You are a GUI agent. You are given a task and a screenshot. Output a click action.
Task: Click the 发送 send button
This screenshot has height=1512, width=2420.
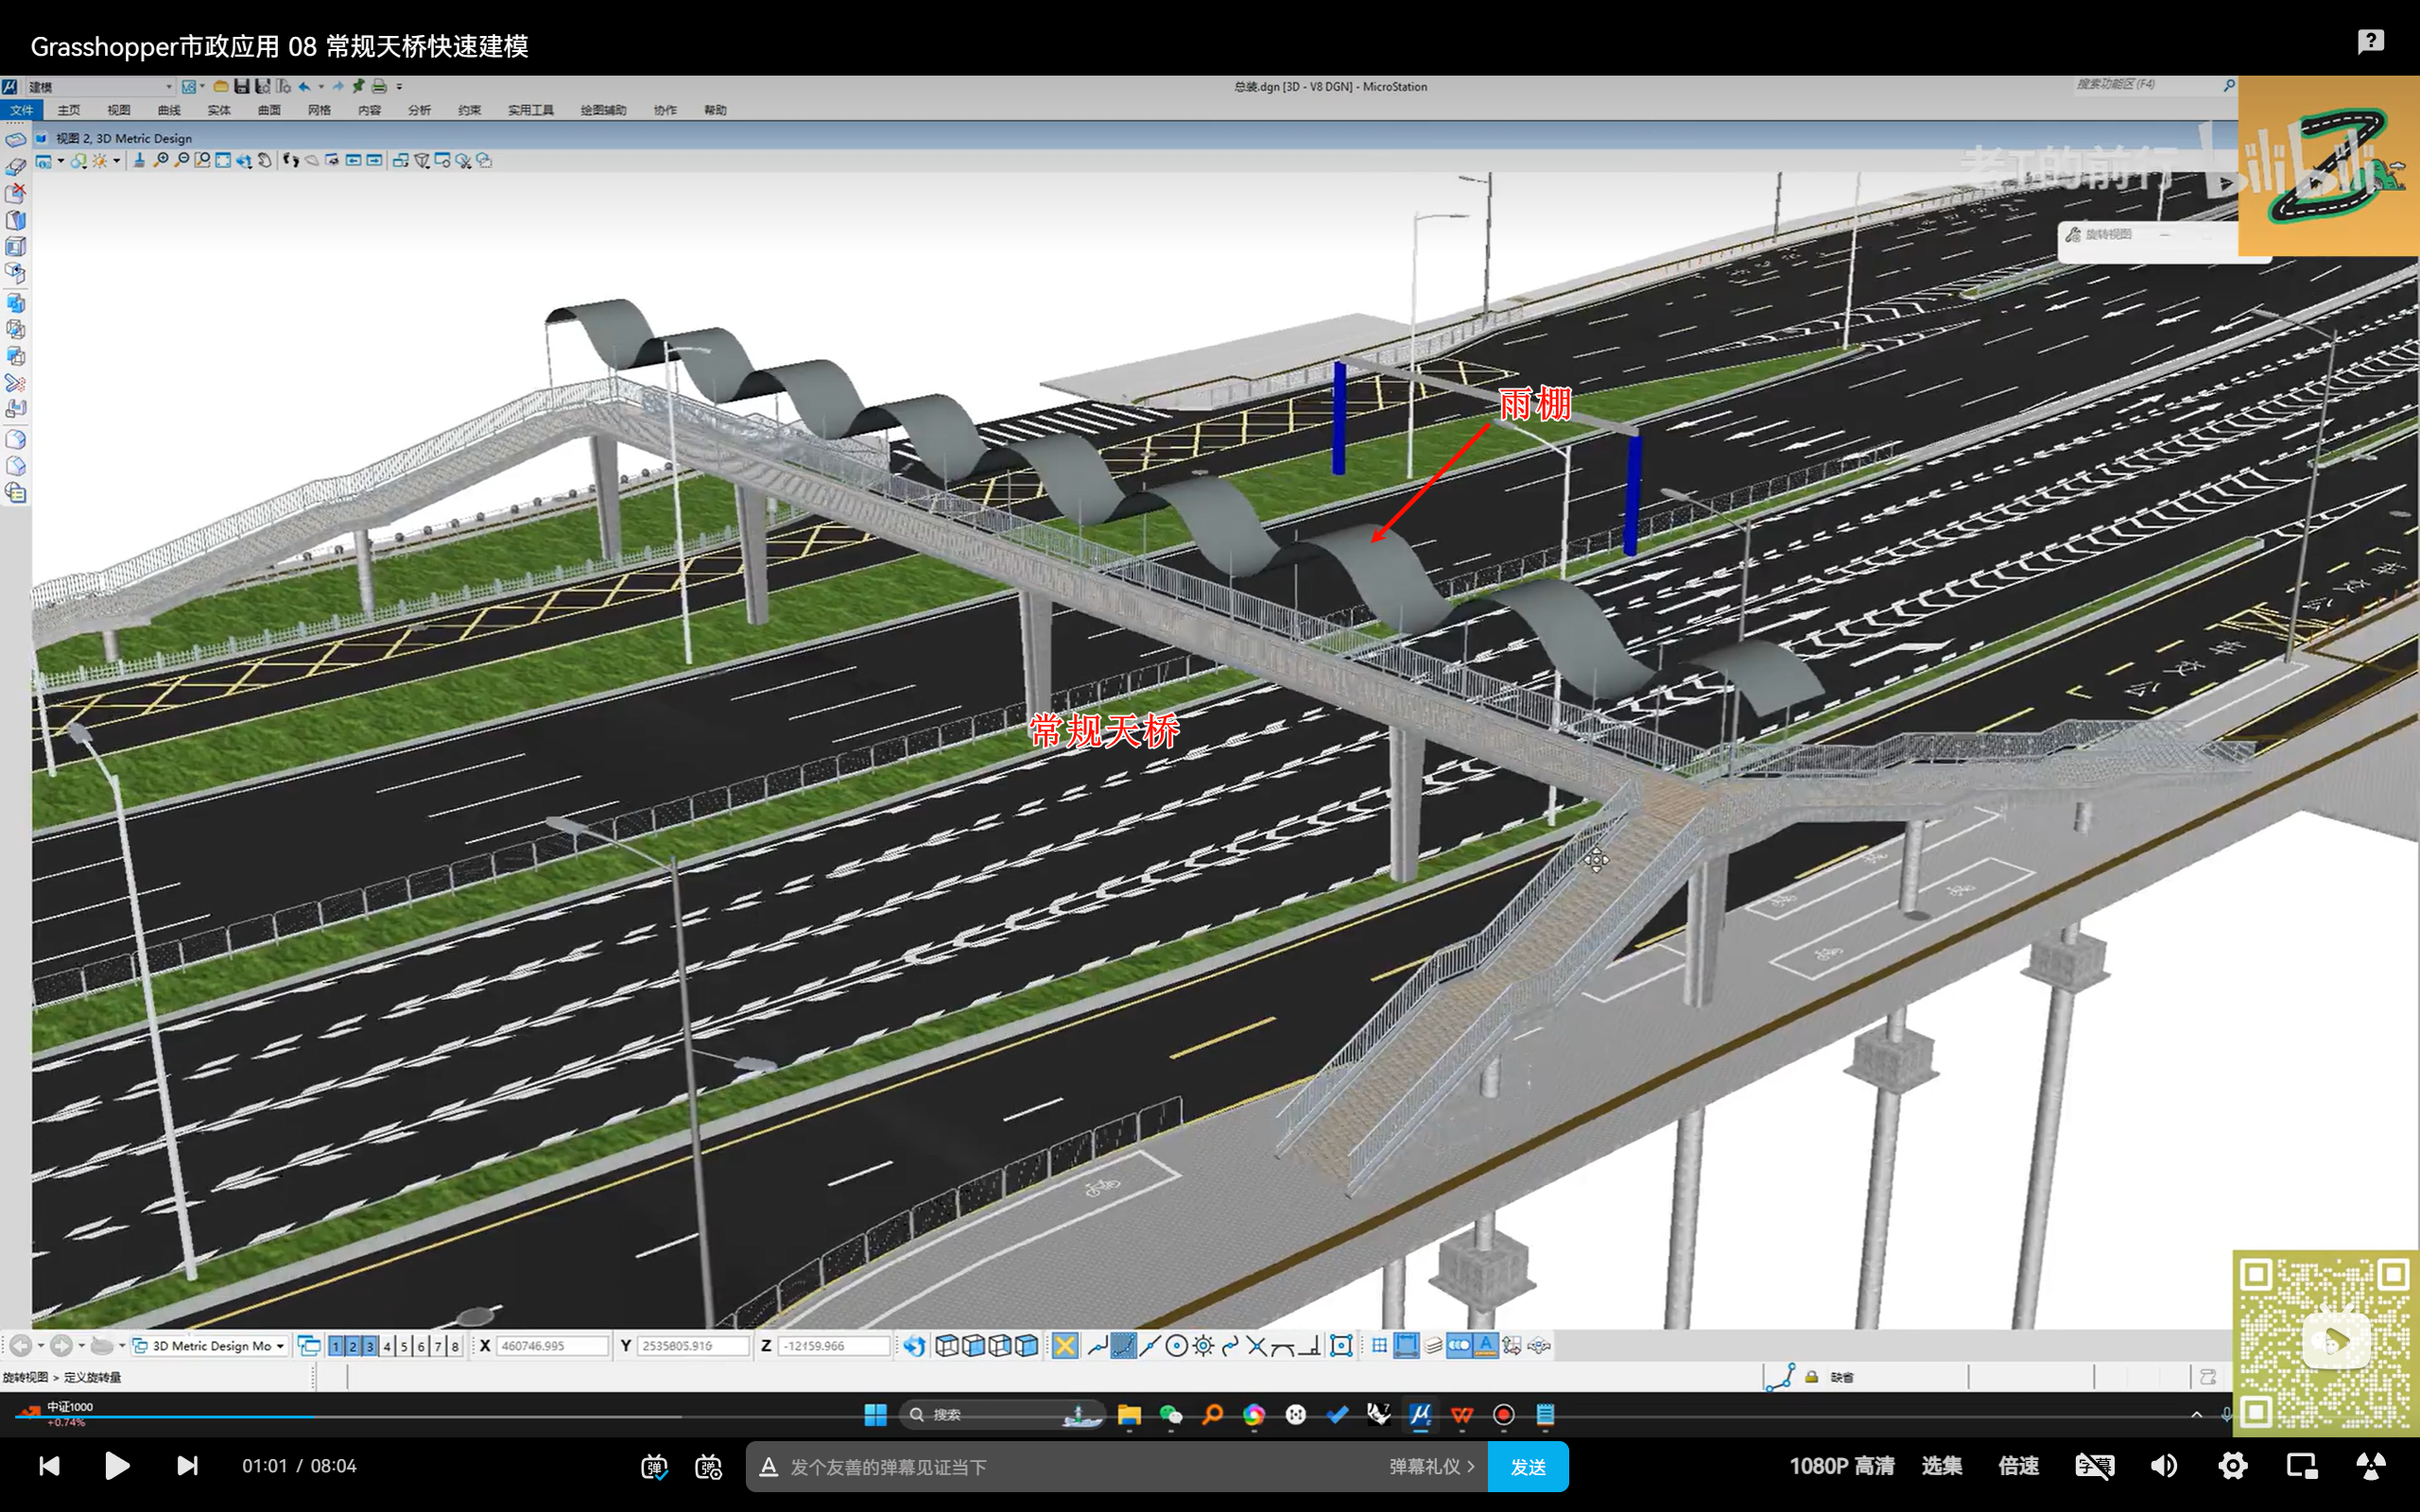click(x=1527, y=1466)
